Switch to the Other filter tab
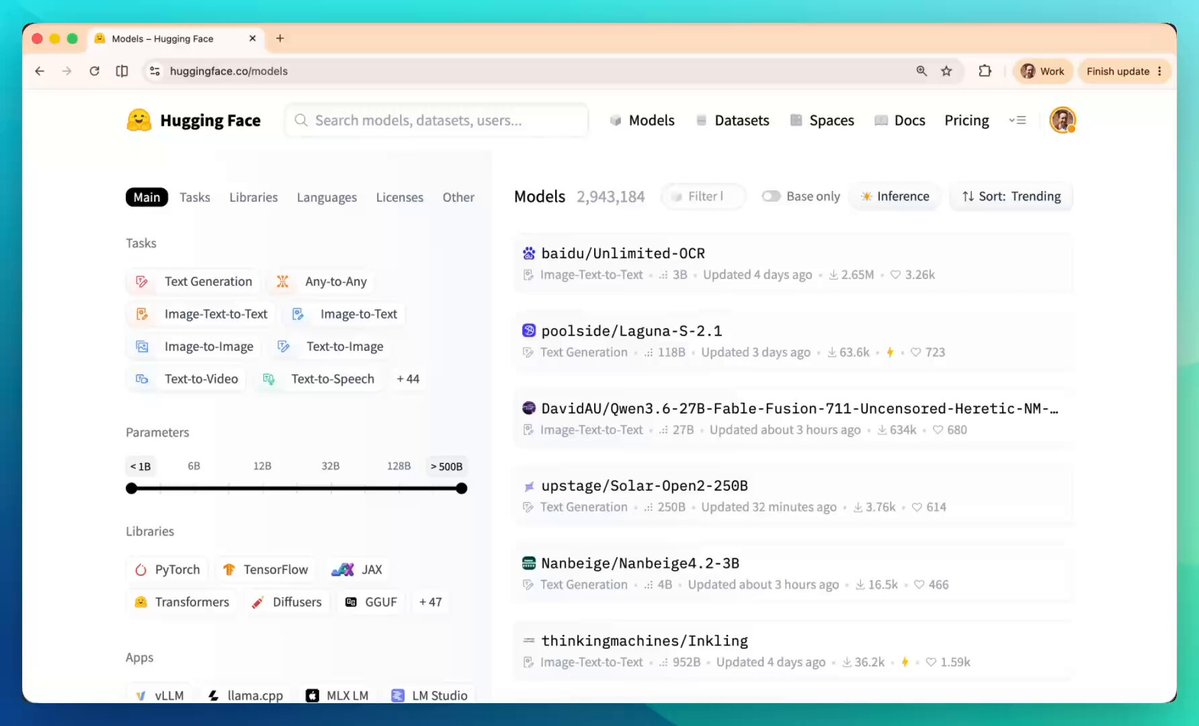Image resolution: width=1199 pixels, height=726 pixels. coord(458,197)
